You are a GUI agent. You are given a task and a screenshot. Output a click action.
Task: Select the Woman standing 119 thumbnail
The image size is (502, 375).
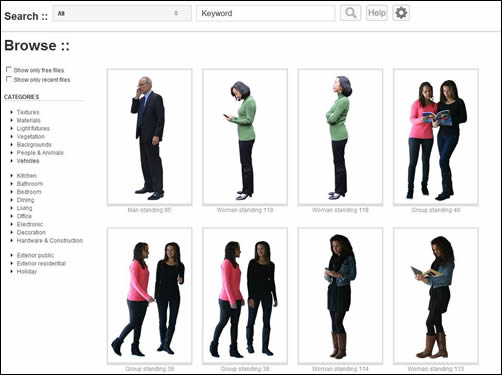tap(245, 137)
